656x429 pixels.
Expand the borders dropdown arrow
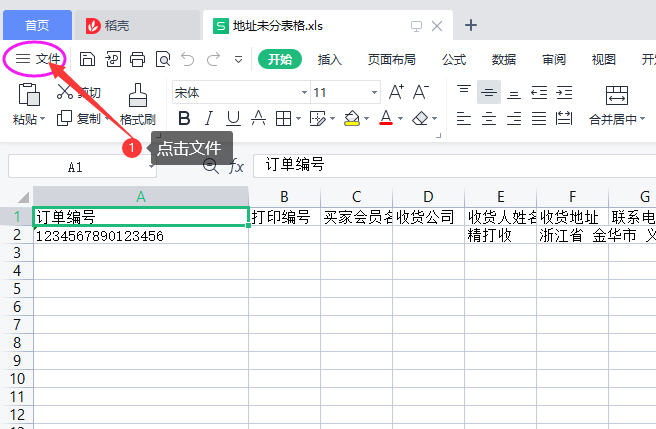pyautogui.click(x=298, y=119)
